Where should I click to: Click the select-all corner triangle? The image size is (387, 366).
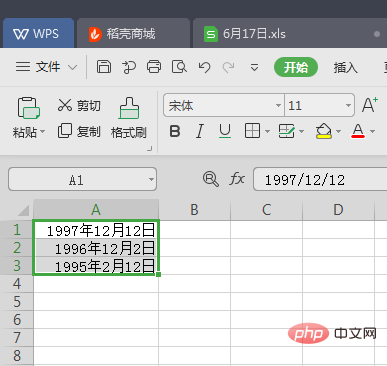click(24, 211)
